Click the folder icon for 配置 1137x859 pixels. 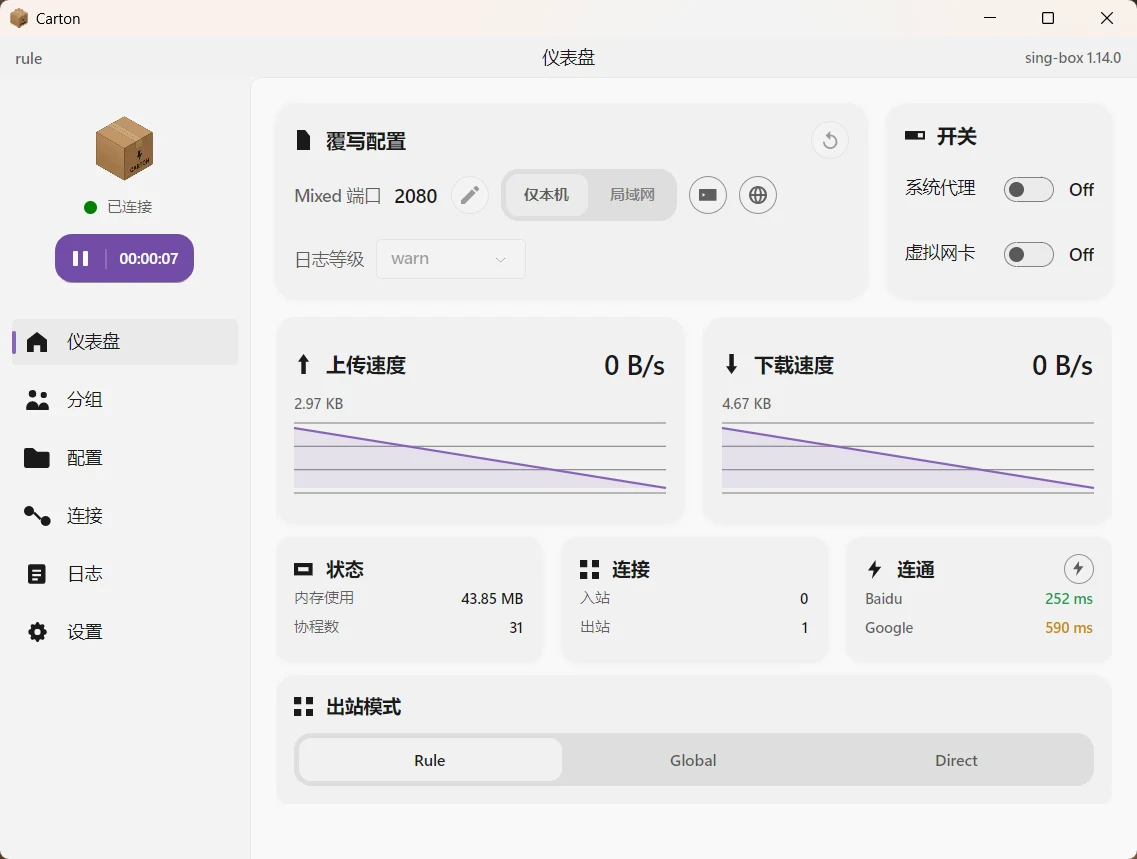pos(37,457)
